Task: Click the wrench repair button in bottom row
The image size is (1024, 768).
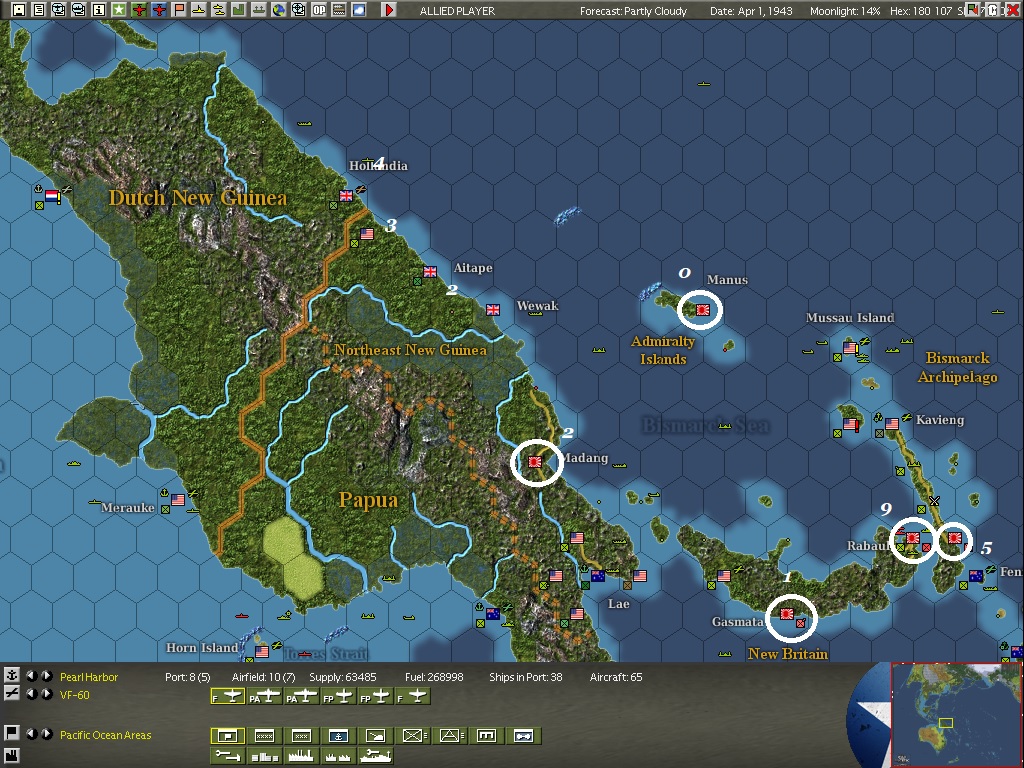Action: 228,756
